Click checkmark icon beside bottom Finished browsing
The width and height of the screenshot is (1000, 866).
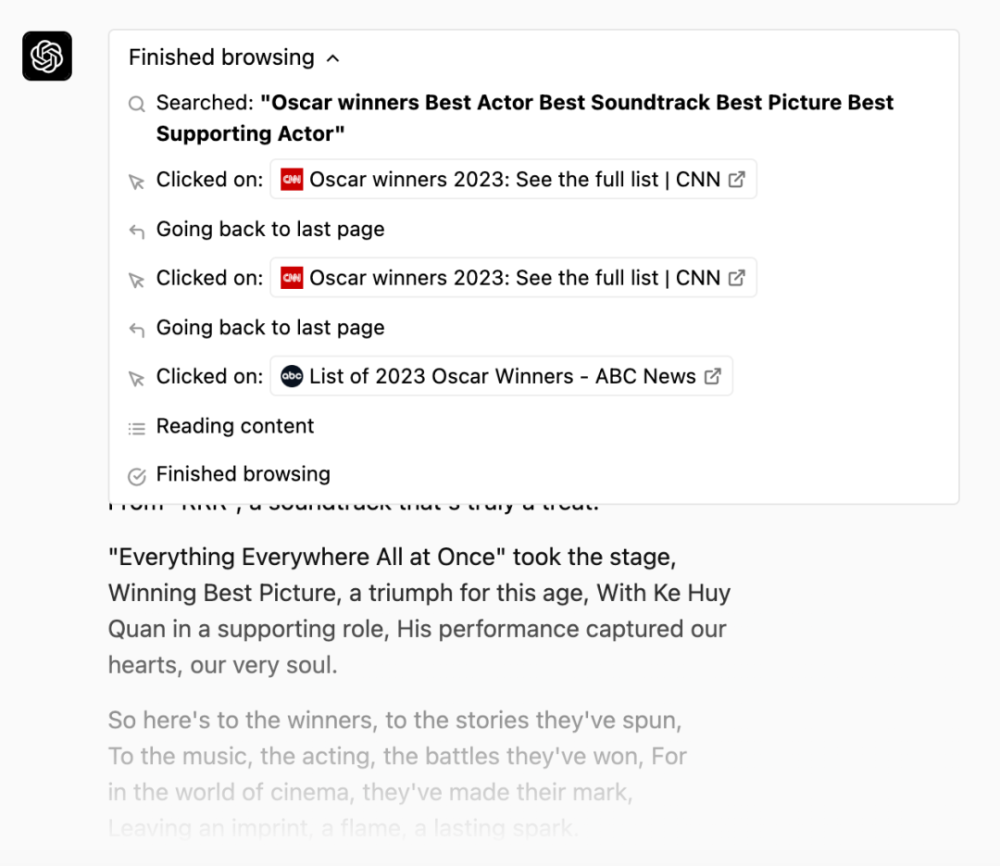(137, 476)
